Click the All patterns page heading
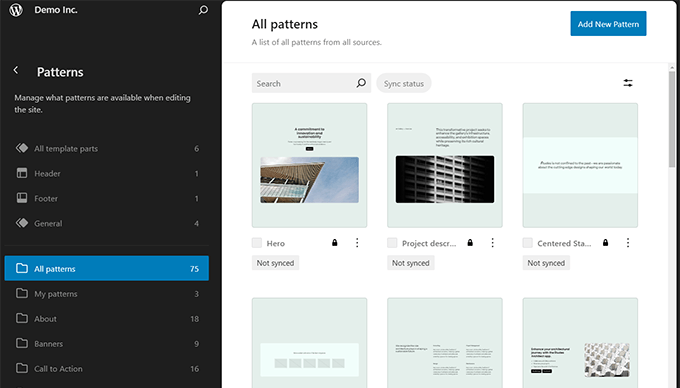This screenshot has width=680, height=388. 284,24
